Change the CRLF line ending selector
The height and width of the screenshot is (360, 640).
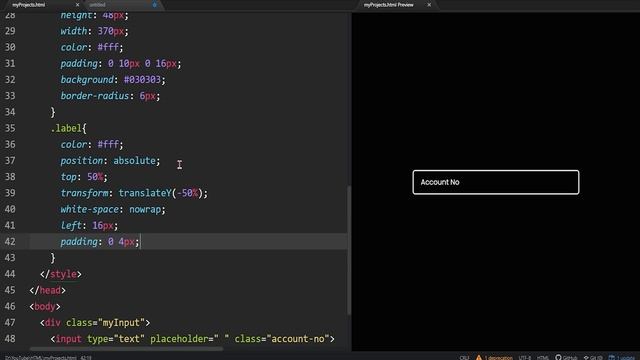pyautogui.click(x=464, y=358)
